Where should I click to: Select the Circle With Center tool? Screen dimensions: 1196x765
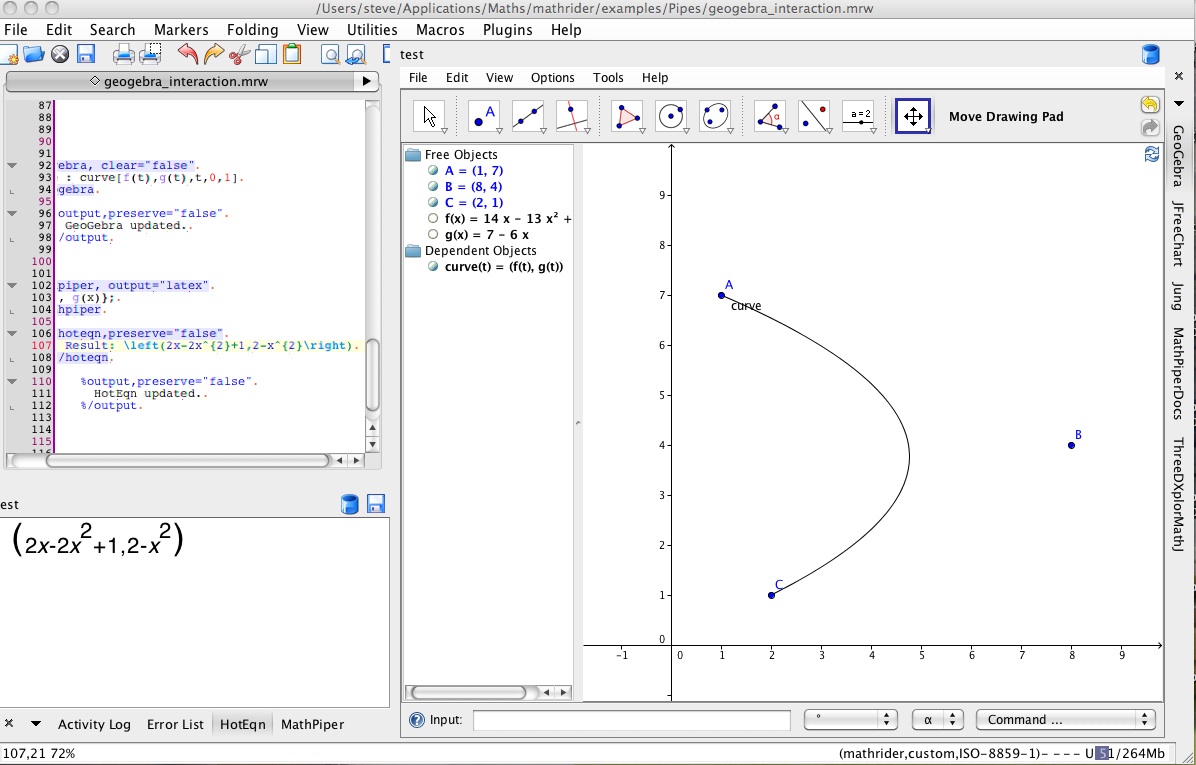coord(671,116)
